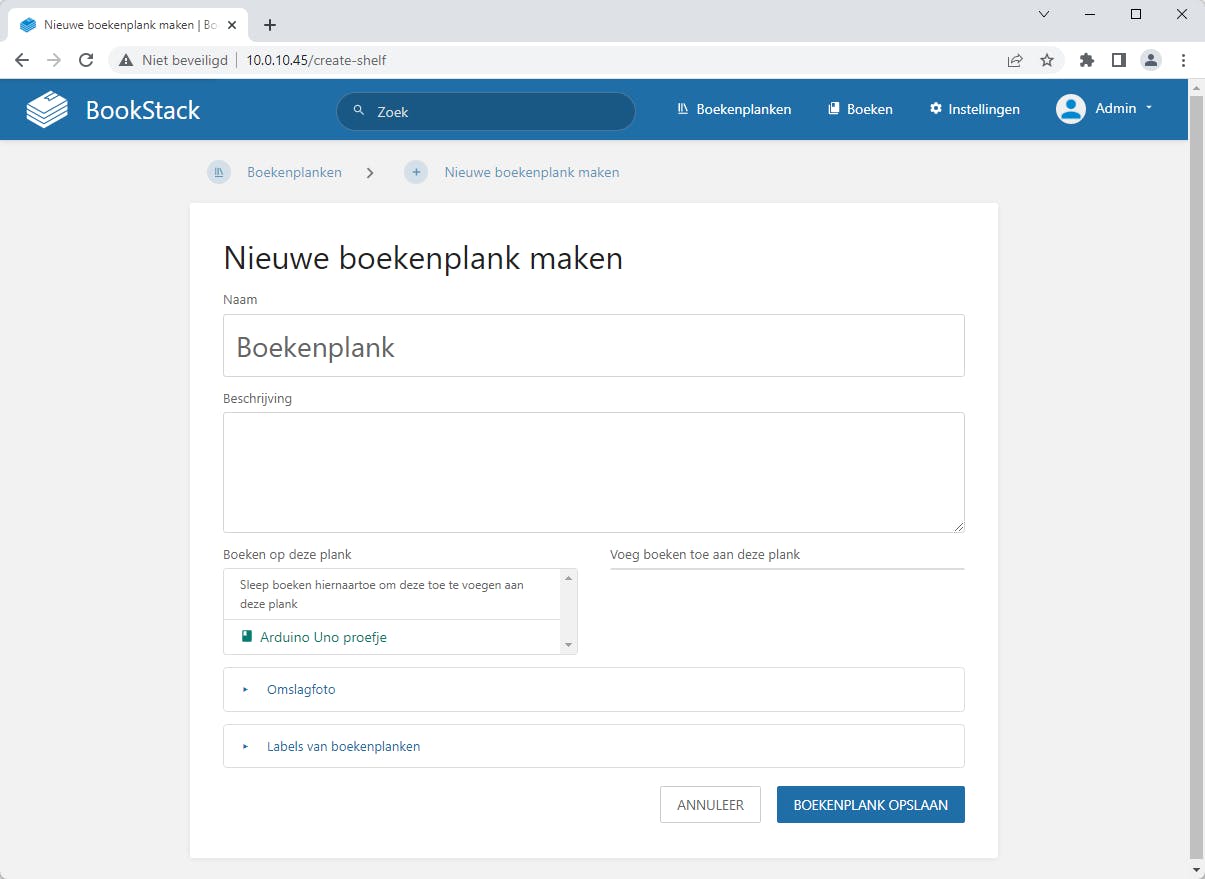Click the book icon beside Arduino Uno proefje

point(247,636)
